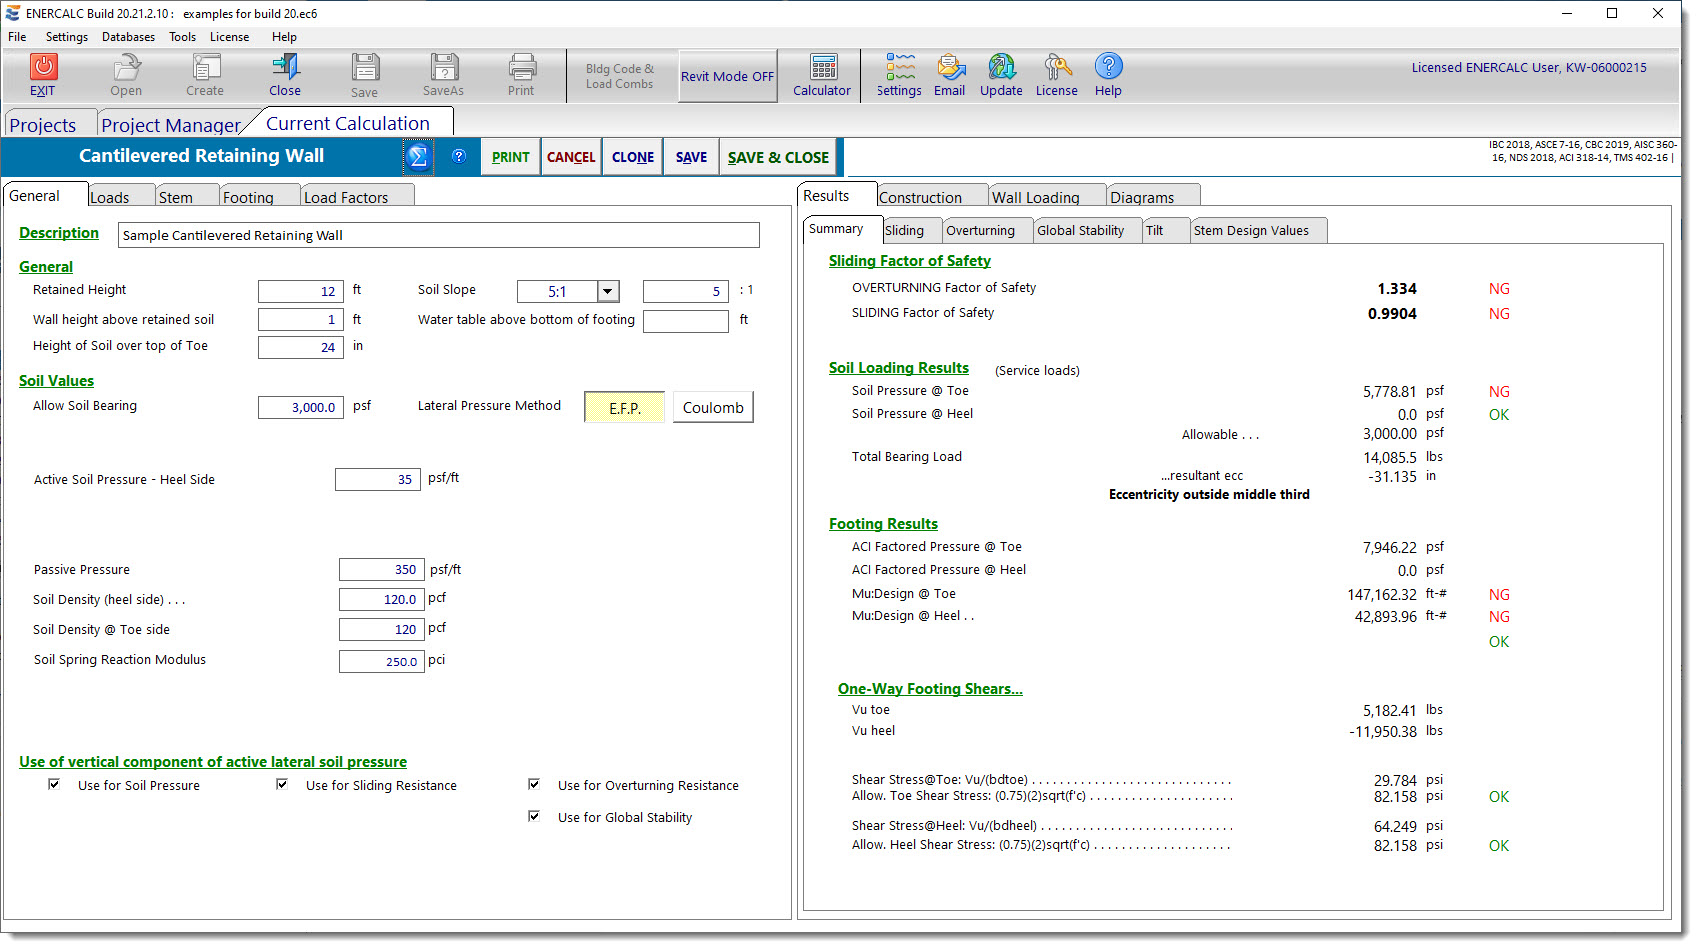This screenshot has height=948, width=1697.
Task: Click the Email envelope icon
Action: click(x=951, y=67)
